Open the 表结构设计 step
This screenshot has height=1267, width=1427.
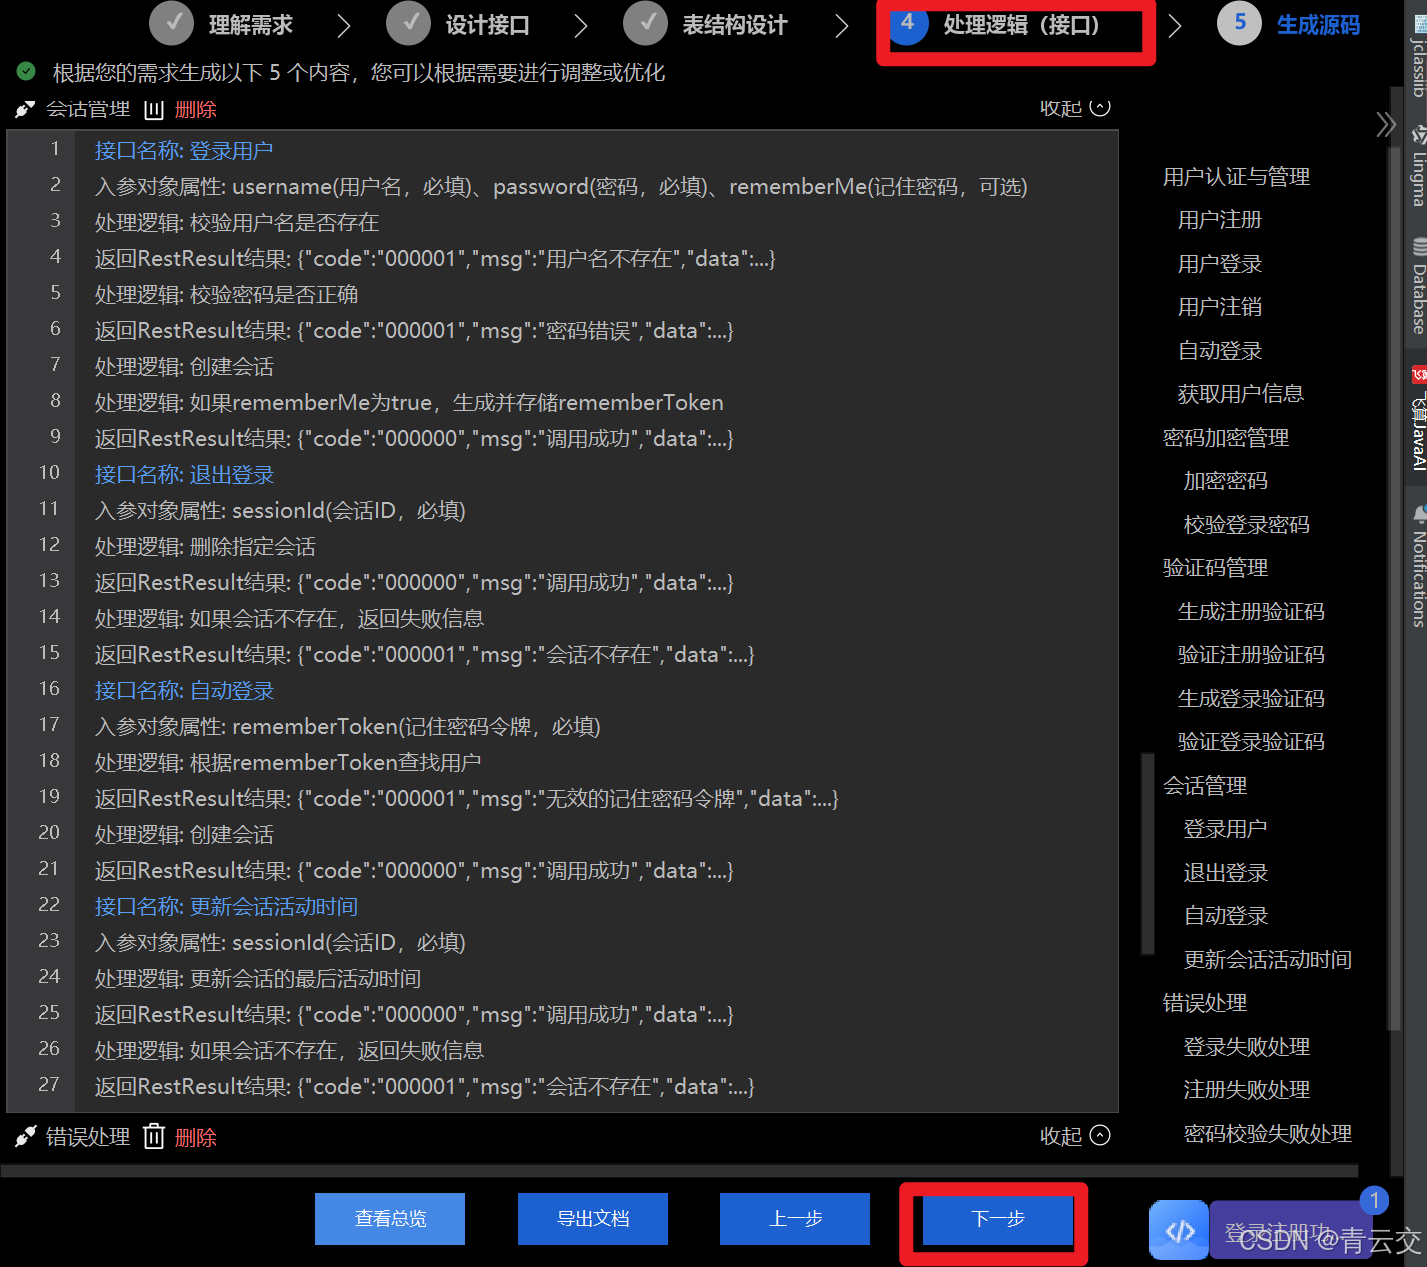click(705, 24)
